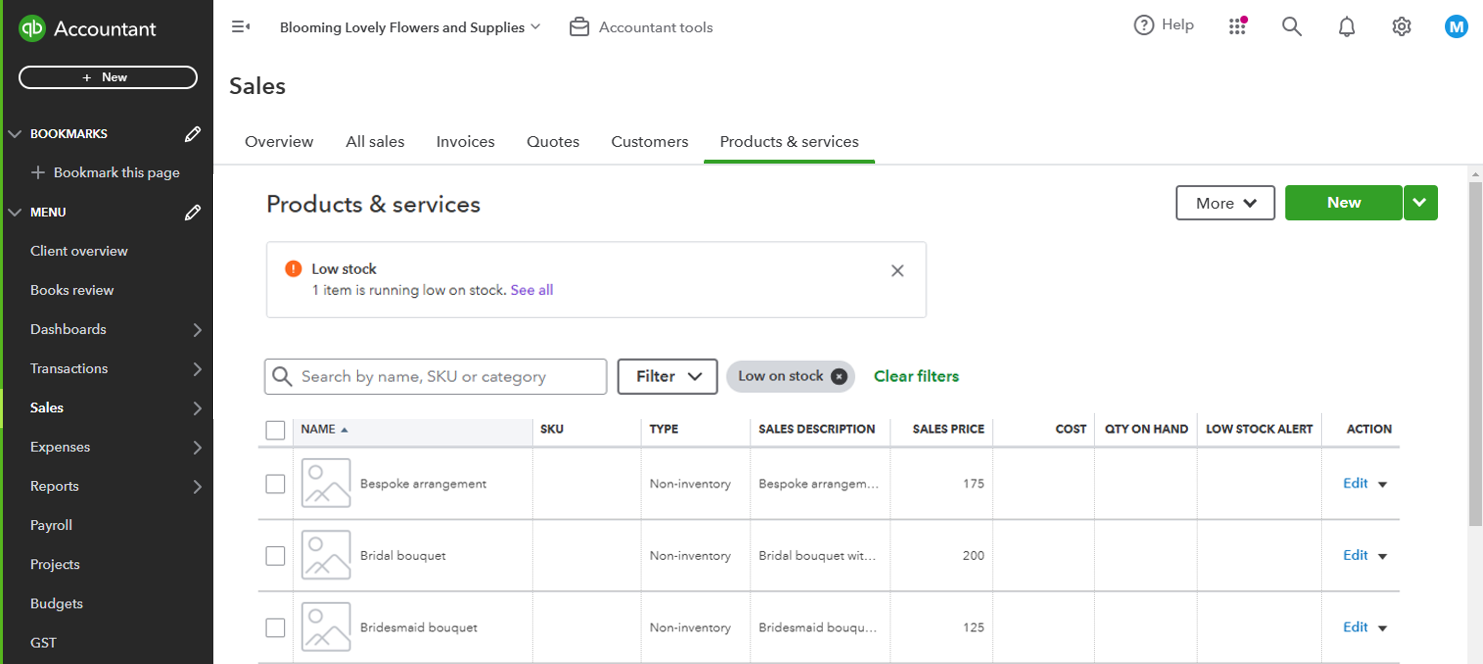Go to the Customers tab
This screenshot has width=1483, height=664.
tap(649, 142)
